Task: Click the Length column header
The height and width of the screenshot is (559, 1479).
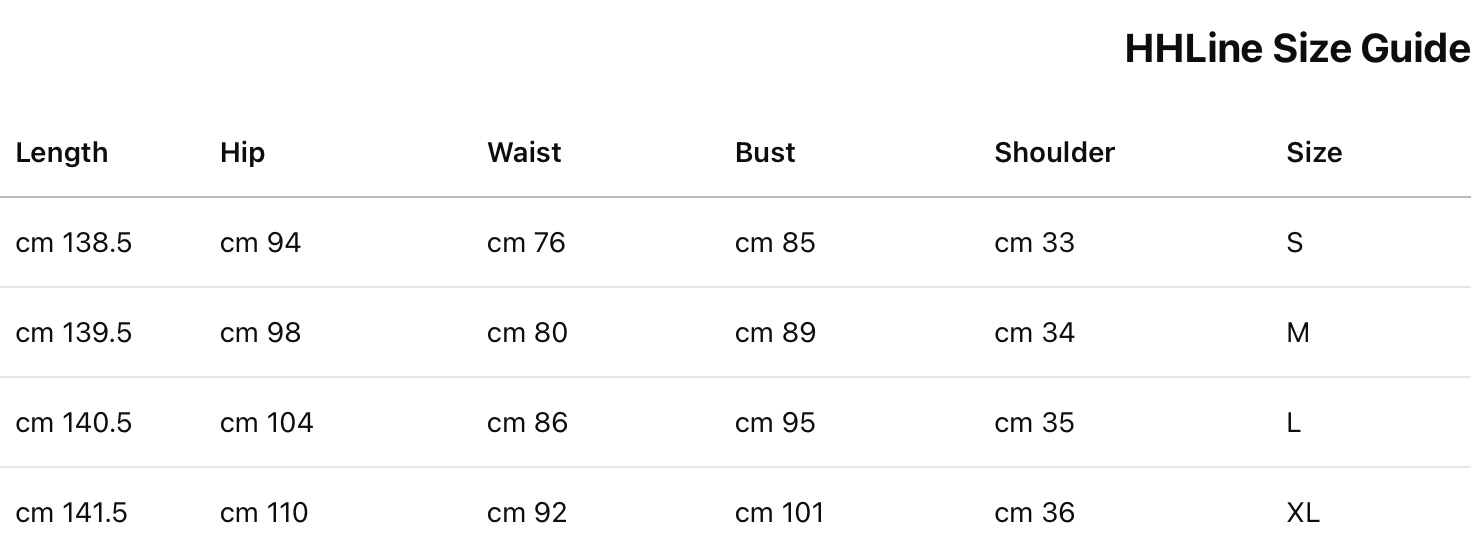Action: pos(62,153)
